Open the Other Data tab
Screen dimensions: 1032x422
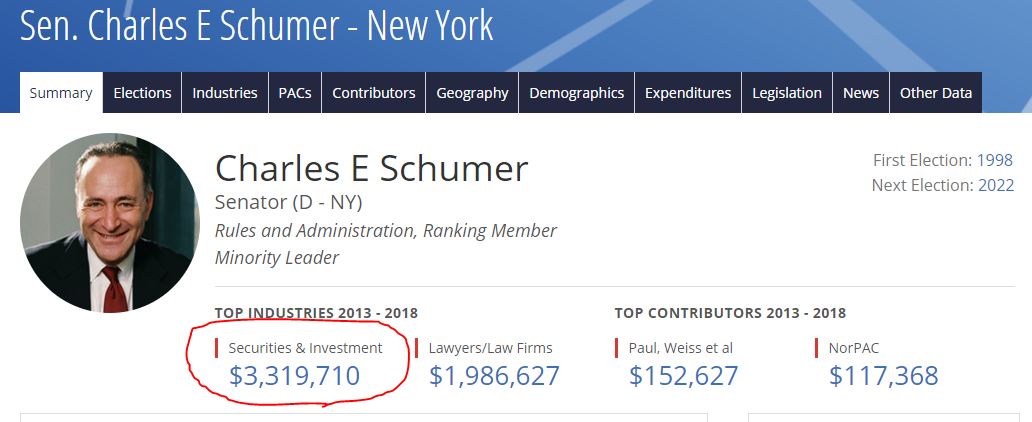coord(936,93)
